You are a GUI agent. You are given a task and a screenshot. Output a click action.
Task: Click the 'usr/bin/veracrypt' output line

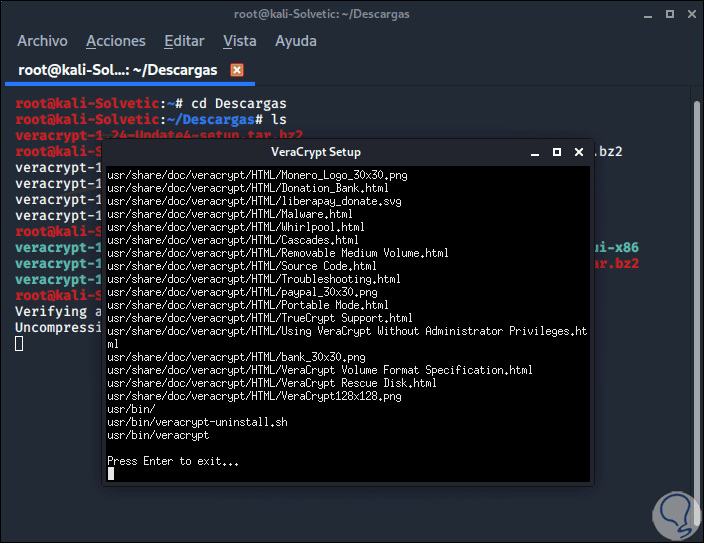pos(158,435)
